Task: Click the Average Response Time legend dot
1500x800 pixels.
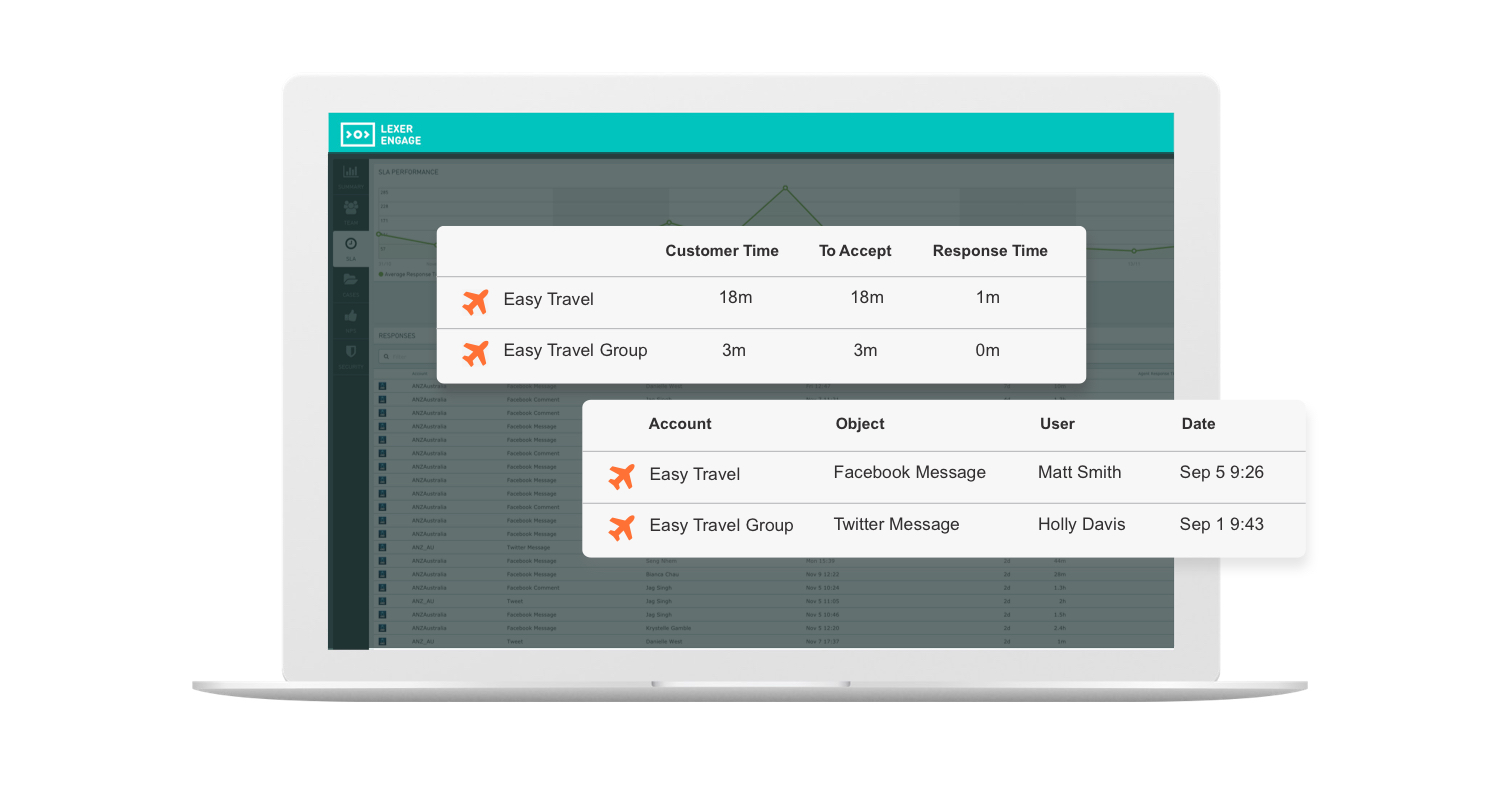Action: coord(381,274)
